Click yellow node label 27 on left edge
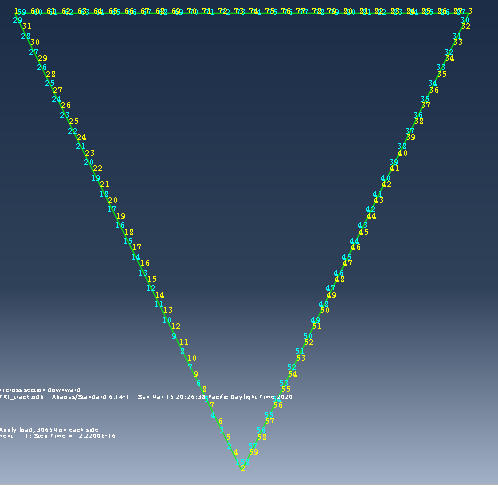The image size is (498, 487). click(x=58, y=90)
